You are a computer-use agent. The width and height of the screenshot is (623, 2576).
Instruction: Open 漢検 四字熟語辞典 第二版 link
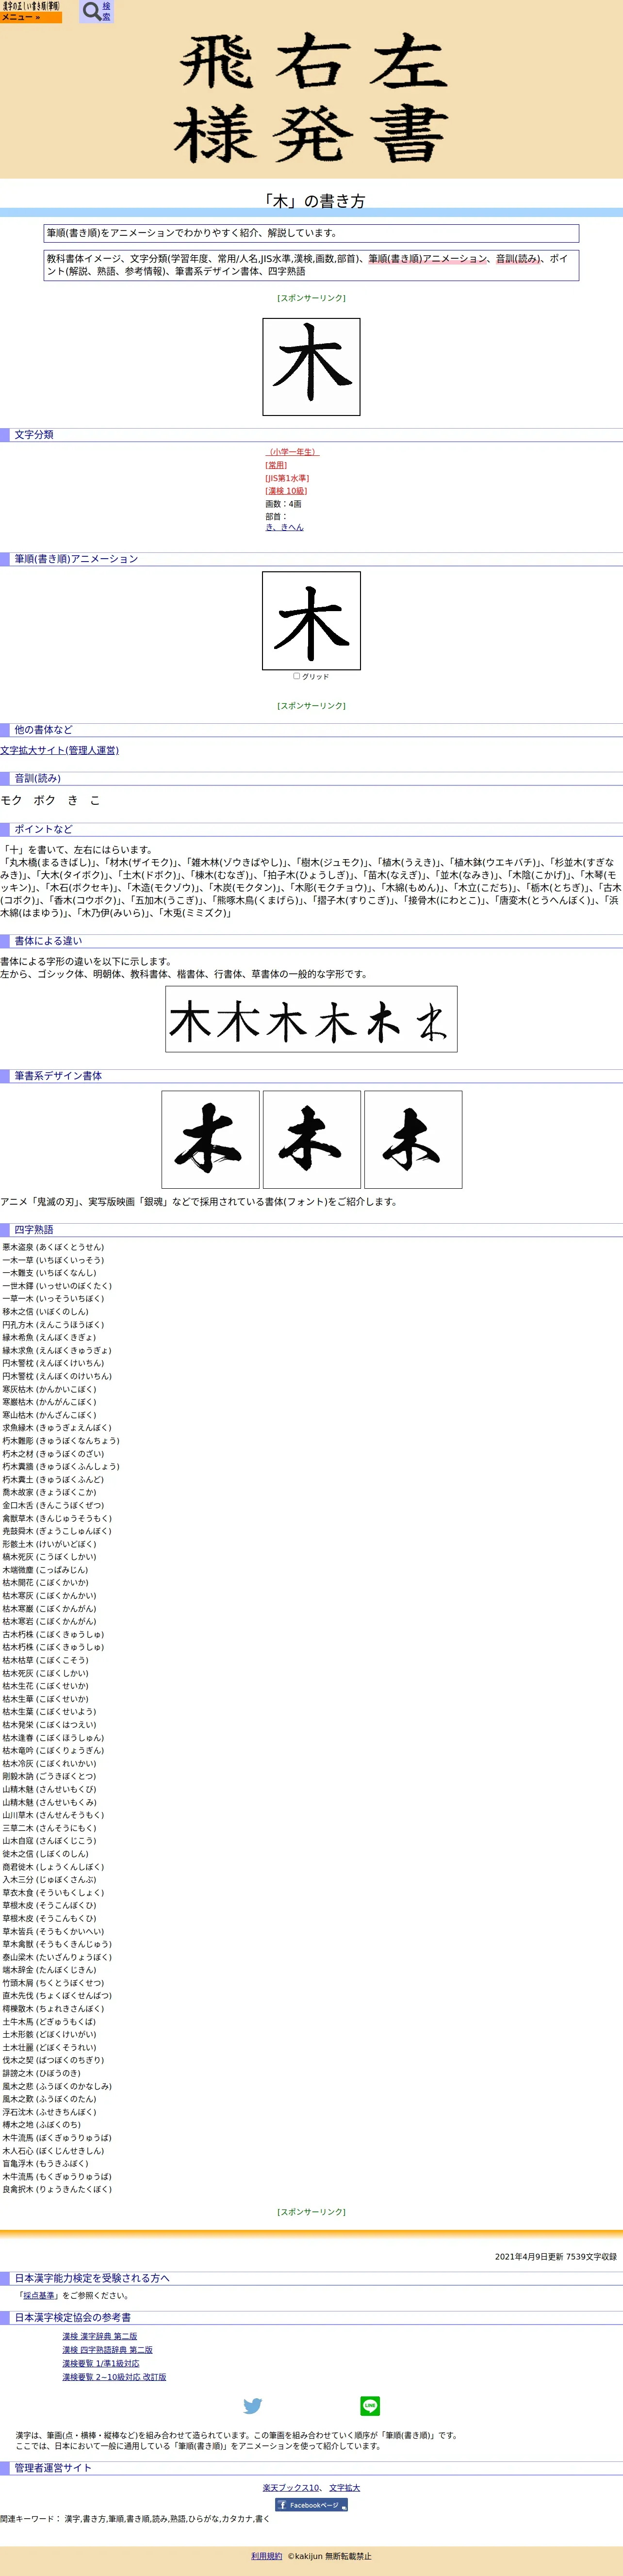tap(107, 2350)
